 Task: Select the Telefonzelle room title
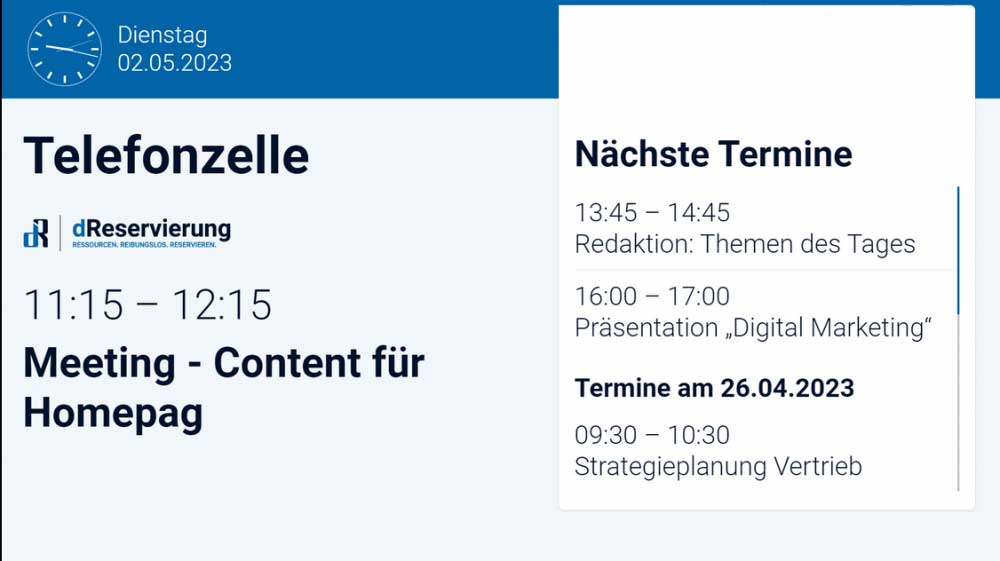[x=166, y=156]
